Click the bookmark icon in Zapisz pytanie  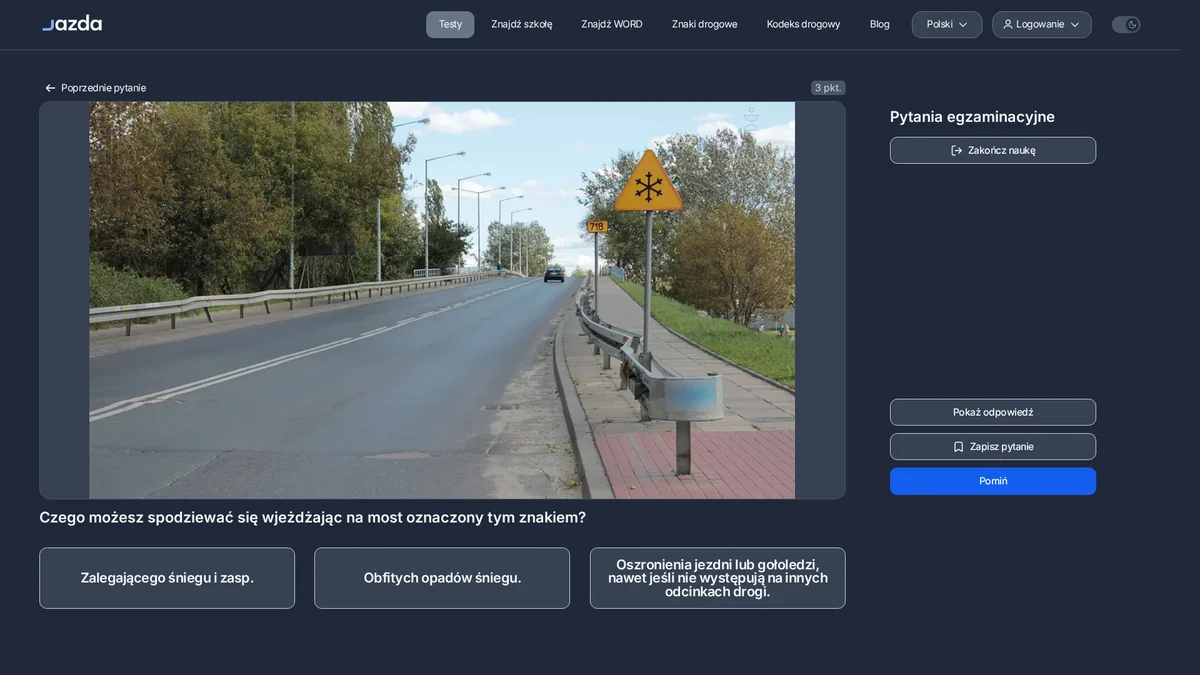(958, 447)
